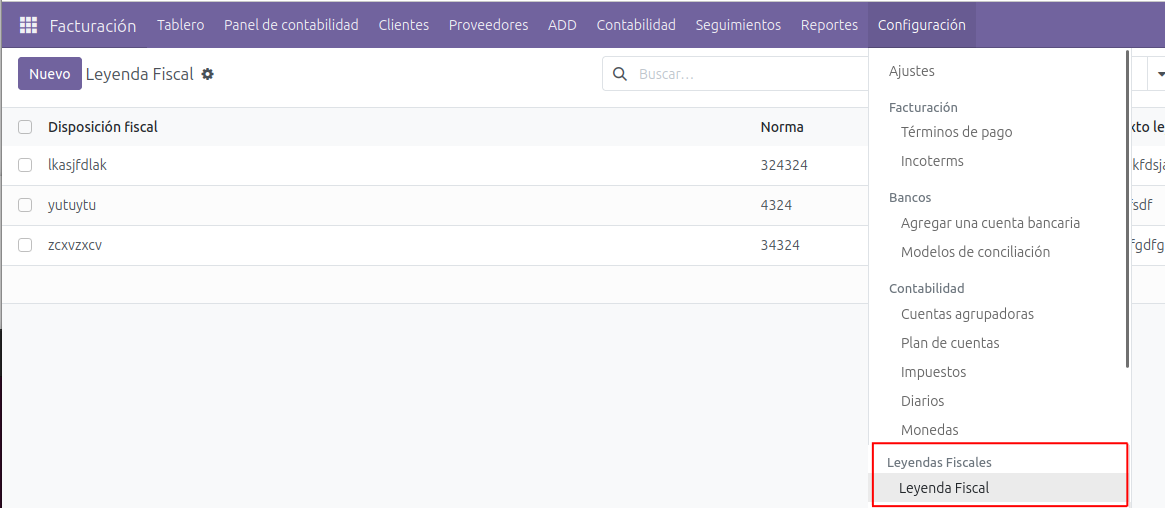Click the gear icon beside Leyenda Fiscal
The height and width of the screenshot is (508, 1165).
click(208, 74)
